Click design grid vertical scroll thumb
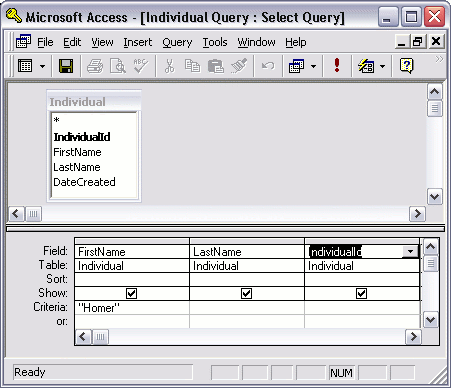The width and height of the screenshot is (451, 388). point(431,264)
